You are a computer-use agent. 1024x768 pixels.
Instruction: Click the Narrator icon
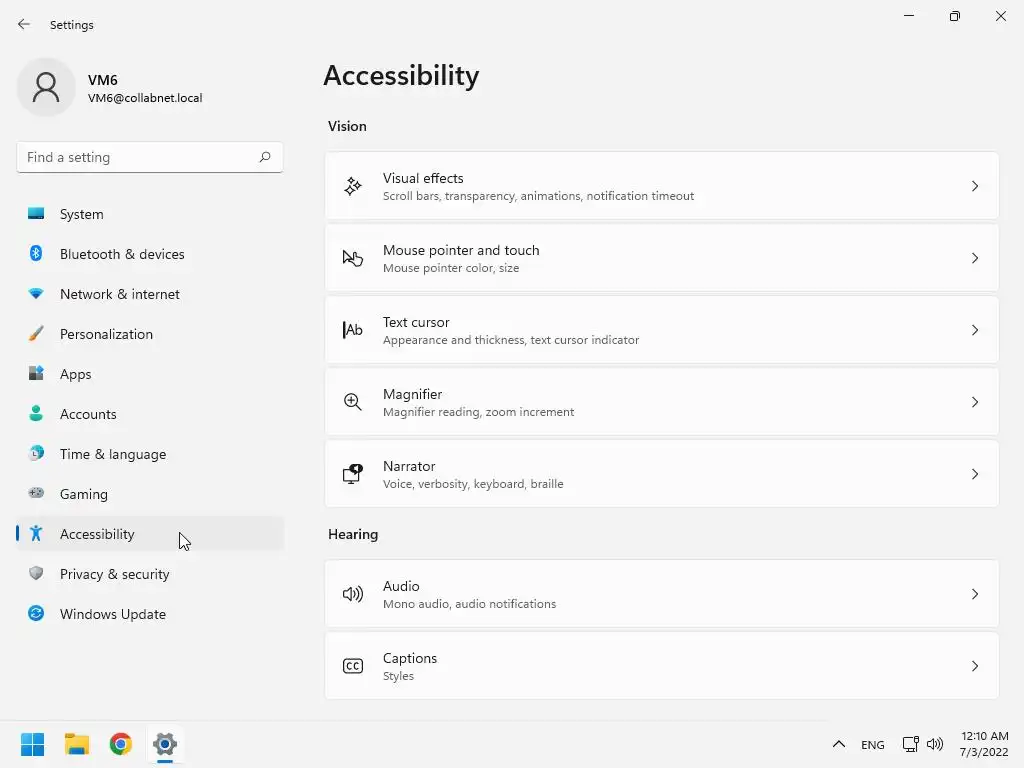tap(353, 474)
